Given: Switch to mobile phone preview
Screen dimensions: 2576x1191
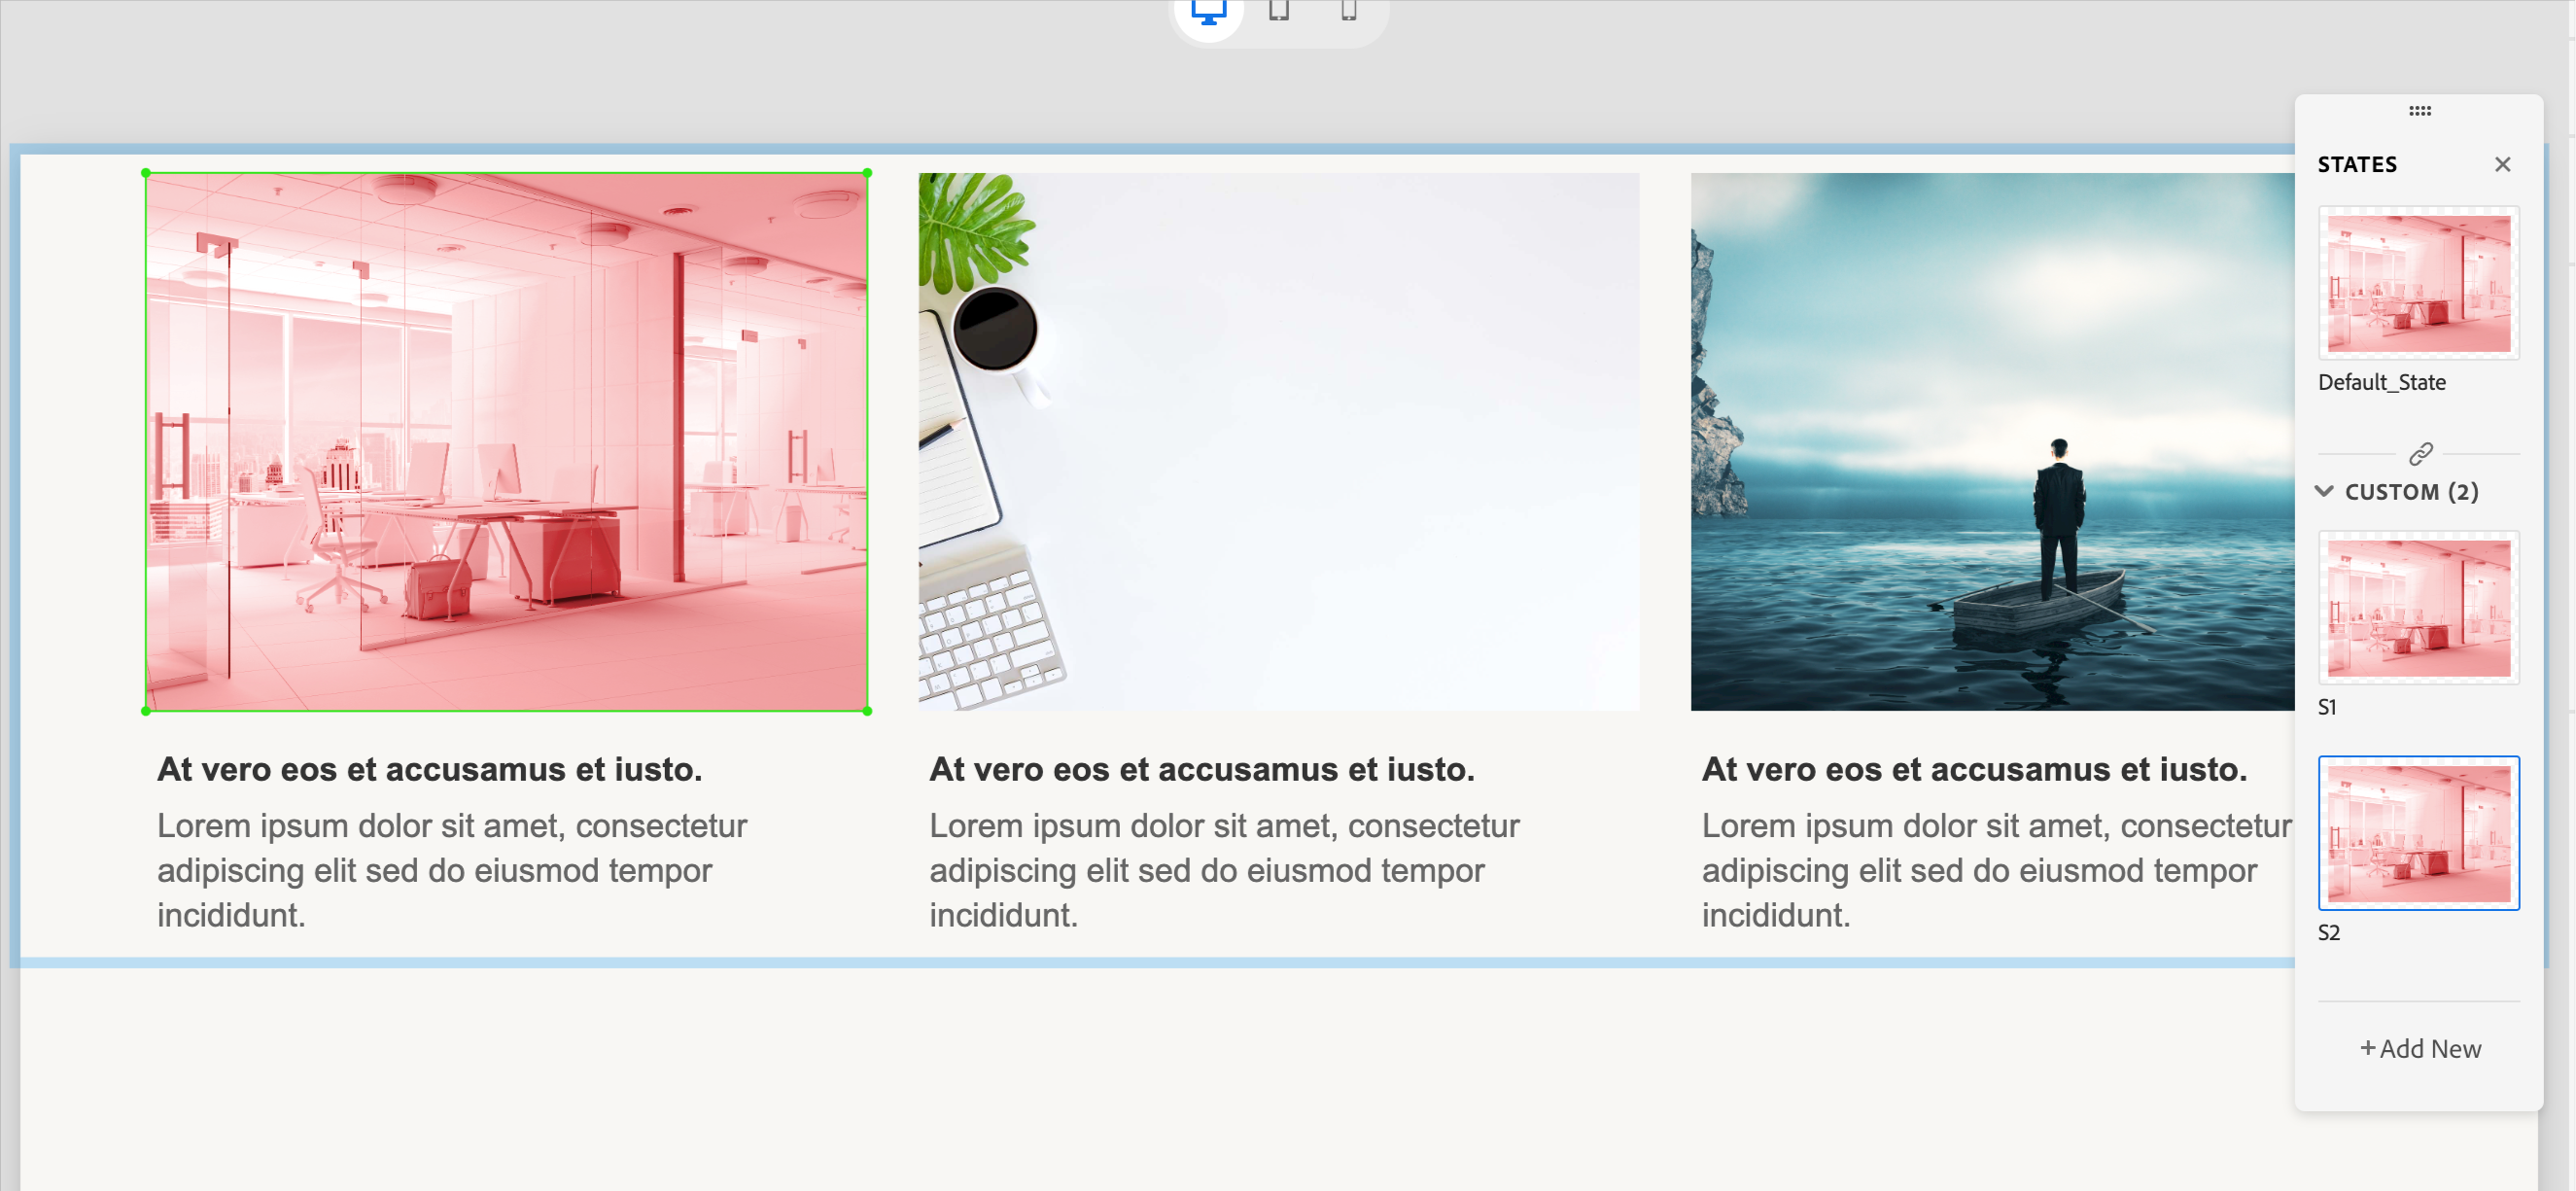Looking at the screenshot, I should (x=1348, y=12).
